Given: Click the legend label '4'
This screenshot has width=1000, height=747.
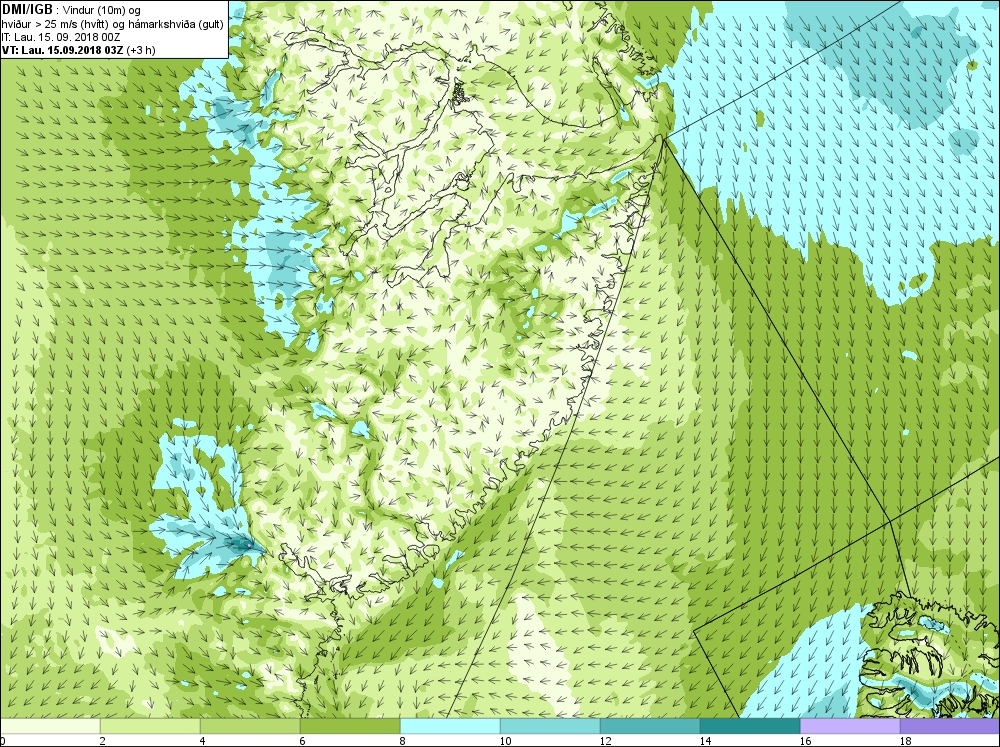Looking at the screenshot, I should coord(202,741).
